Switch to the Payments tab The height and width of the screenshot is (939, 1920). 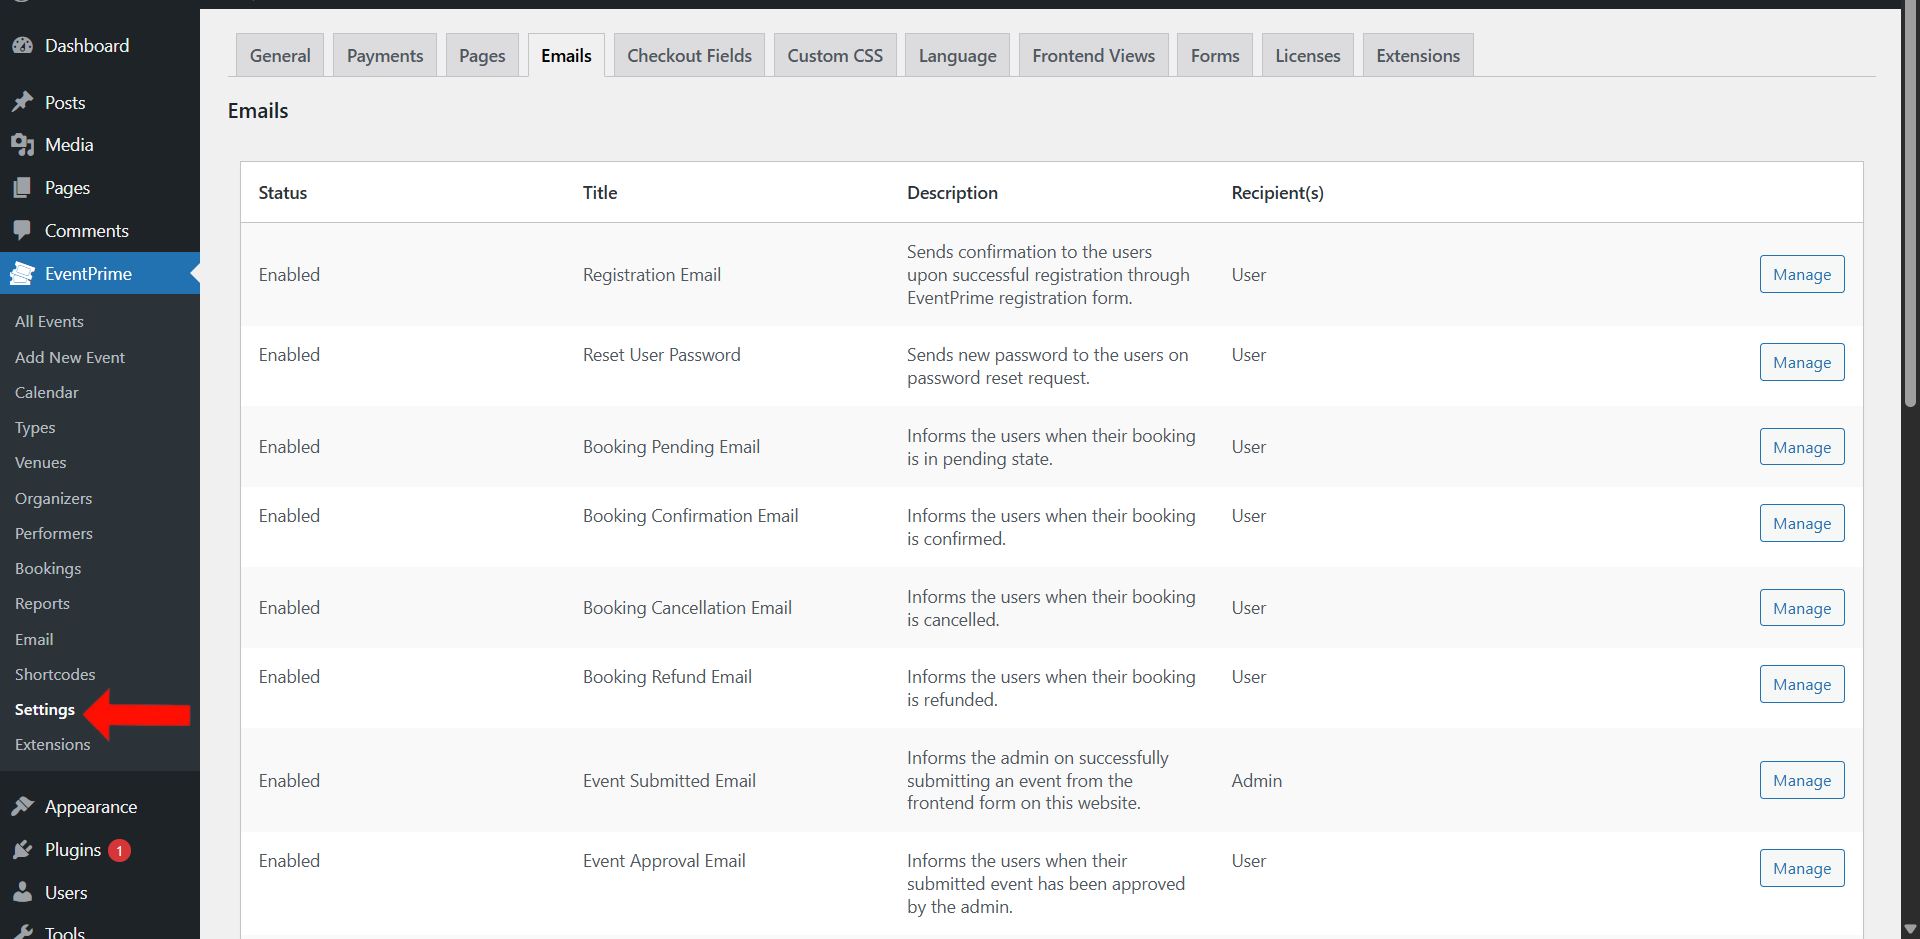pos(385,56)
